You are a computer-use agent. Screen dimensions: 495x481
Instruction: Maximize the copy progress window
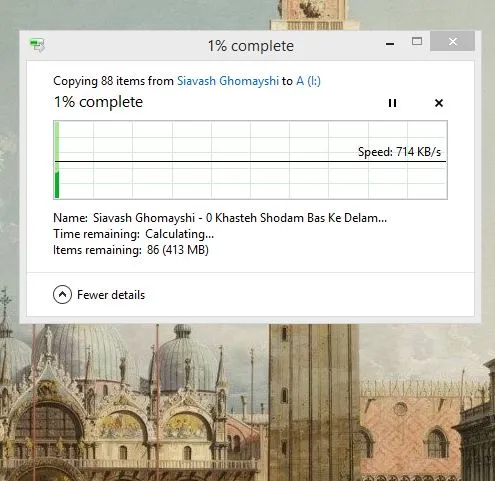[x=417, y=41]
